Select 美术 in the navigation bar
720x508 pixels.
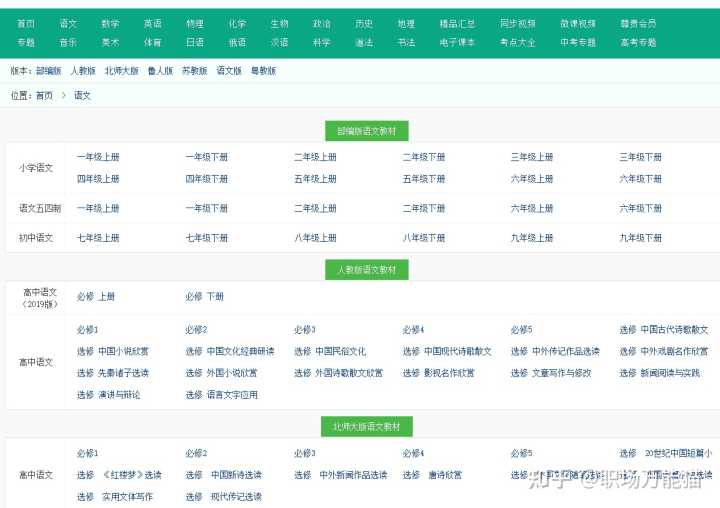[x=110, y=42]
